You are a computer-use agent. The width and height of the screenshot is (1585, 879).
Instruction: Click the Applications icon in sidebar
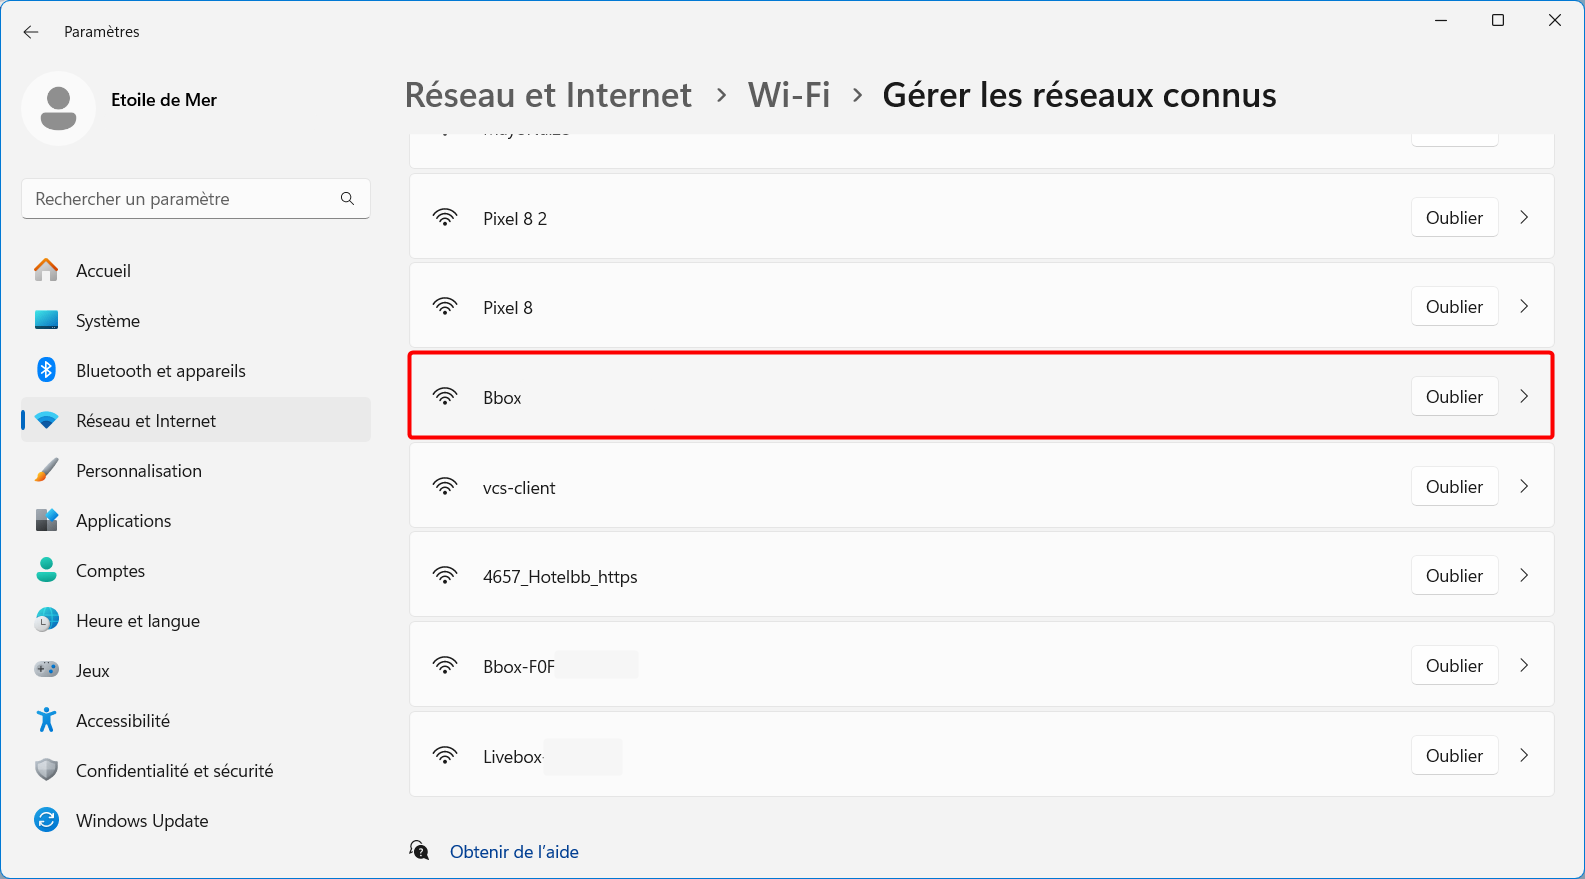tap(46, 520)
